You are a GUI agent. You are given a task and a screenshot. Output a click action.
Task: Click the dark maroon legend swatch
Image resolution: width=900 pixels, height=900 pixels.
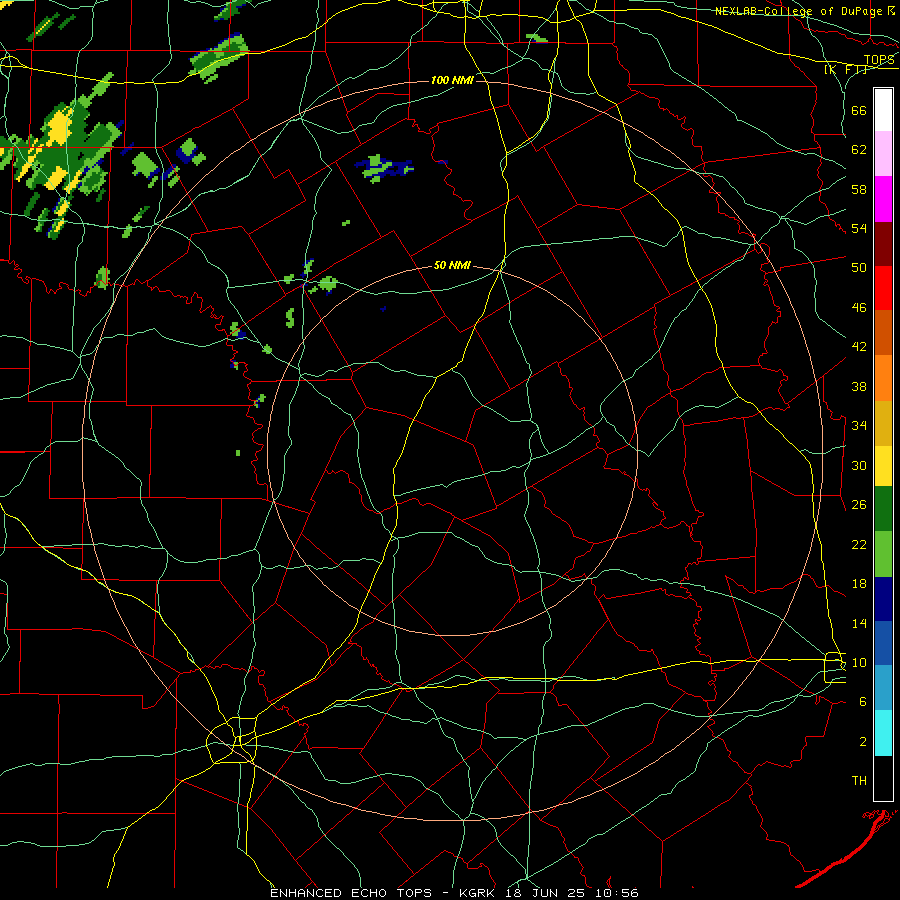pyautogui.click(x=883, y=244)
